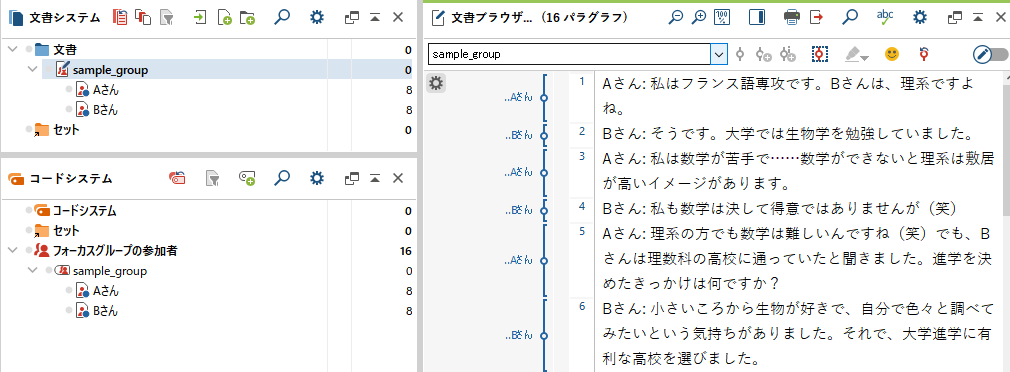Run spell check with the abc icon

click(x=886, y=17)
